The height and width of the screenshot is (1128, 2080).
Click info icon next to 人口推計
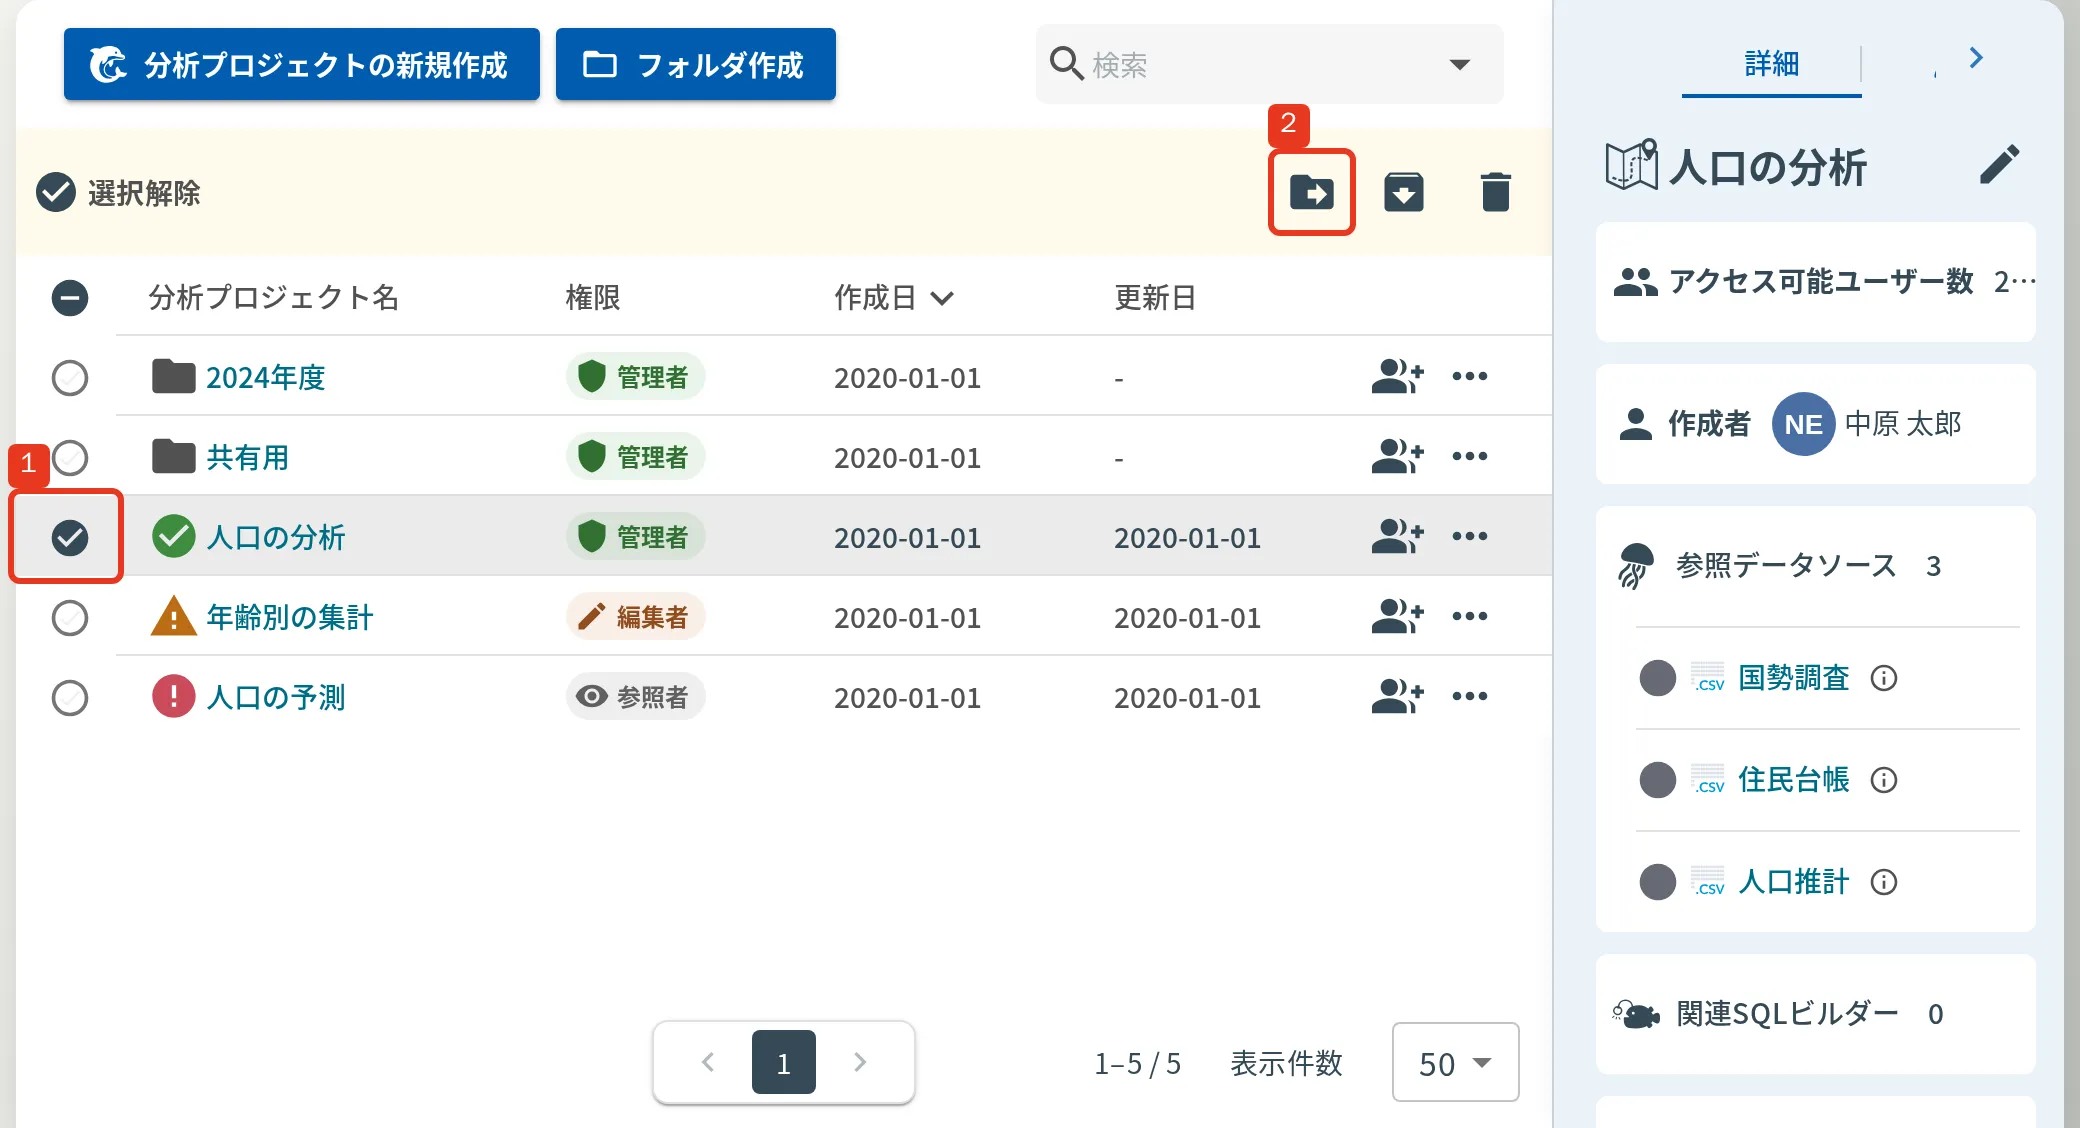click(x=1884, y=882)
